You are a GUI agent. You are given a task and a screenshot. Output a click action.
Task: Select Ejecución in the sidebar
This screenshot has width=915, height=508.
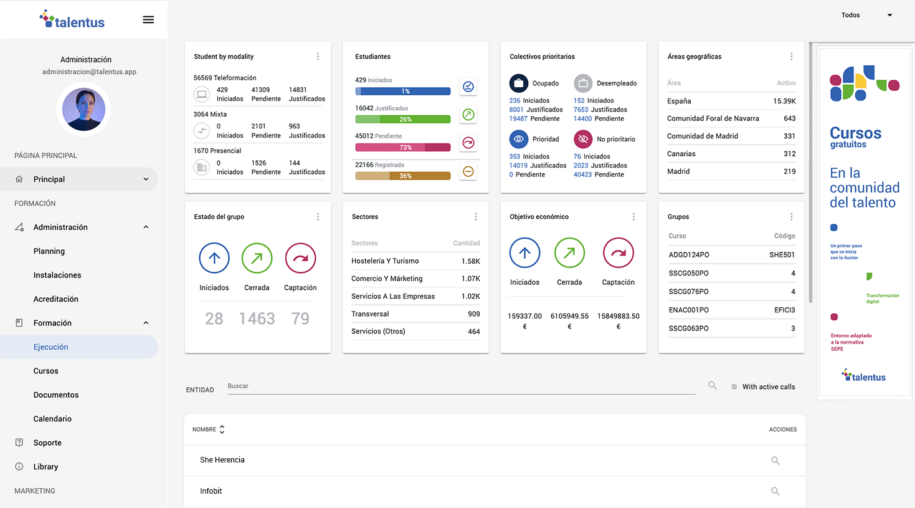coord(51,347)
